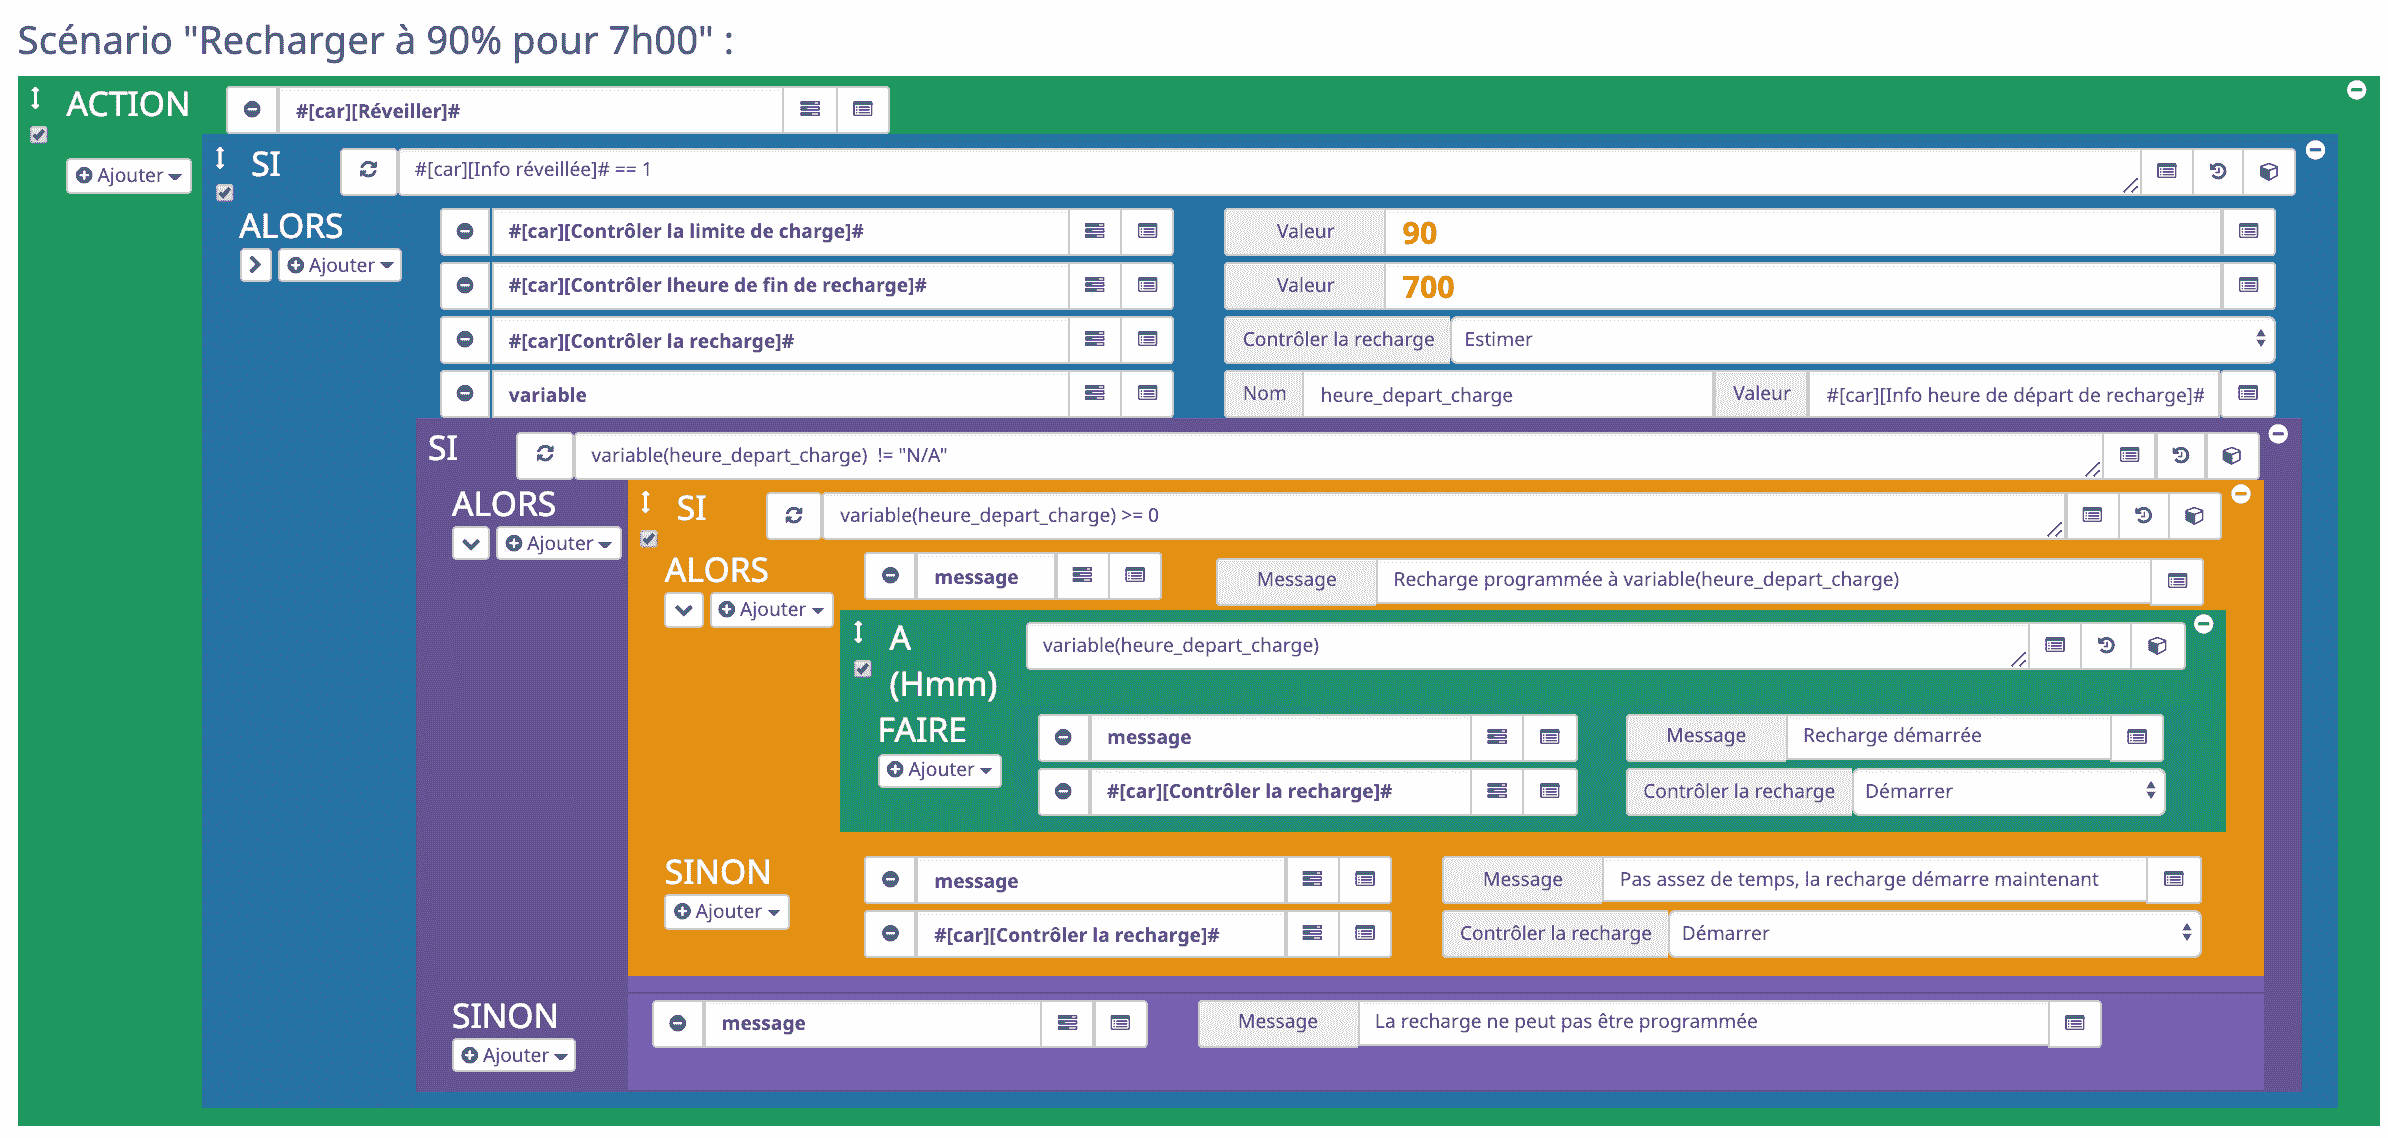Open command picker in A (Hmm) block

tap(2055, 645)
